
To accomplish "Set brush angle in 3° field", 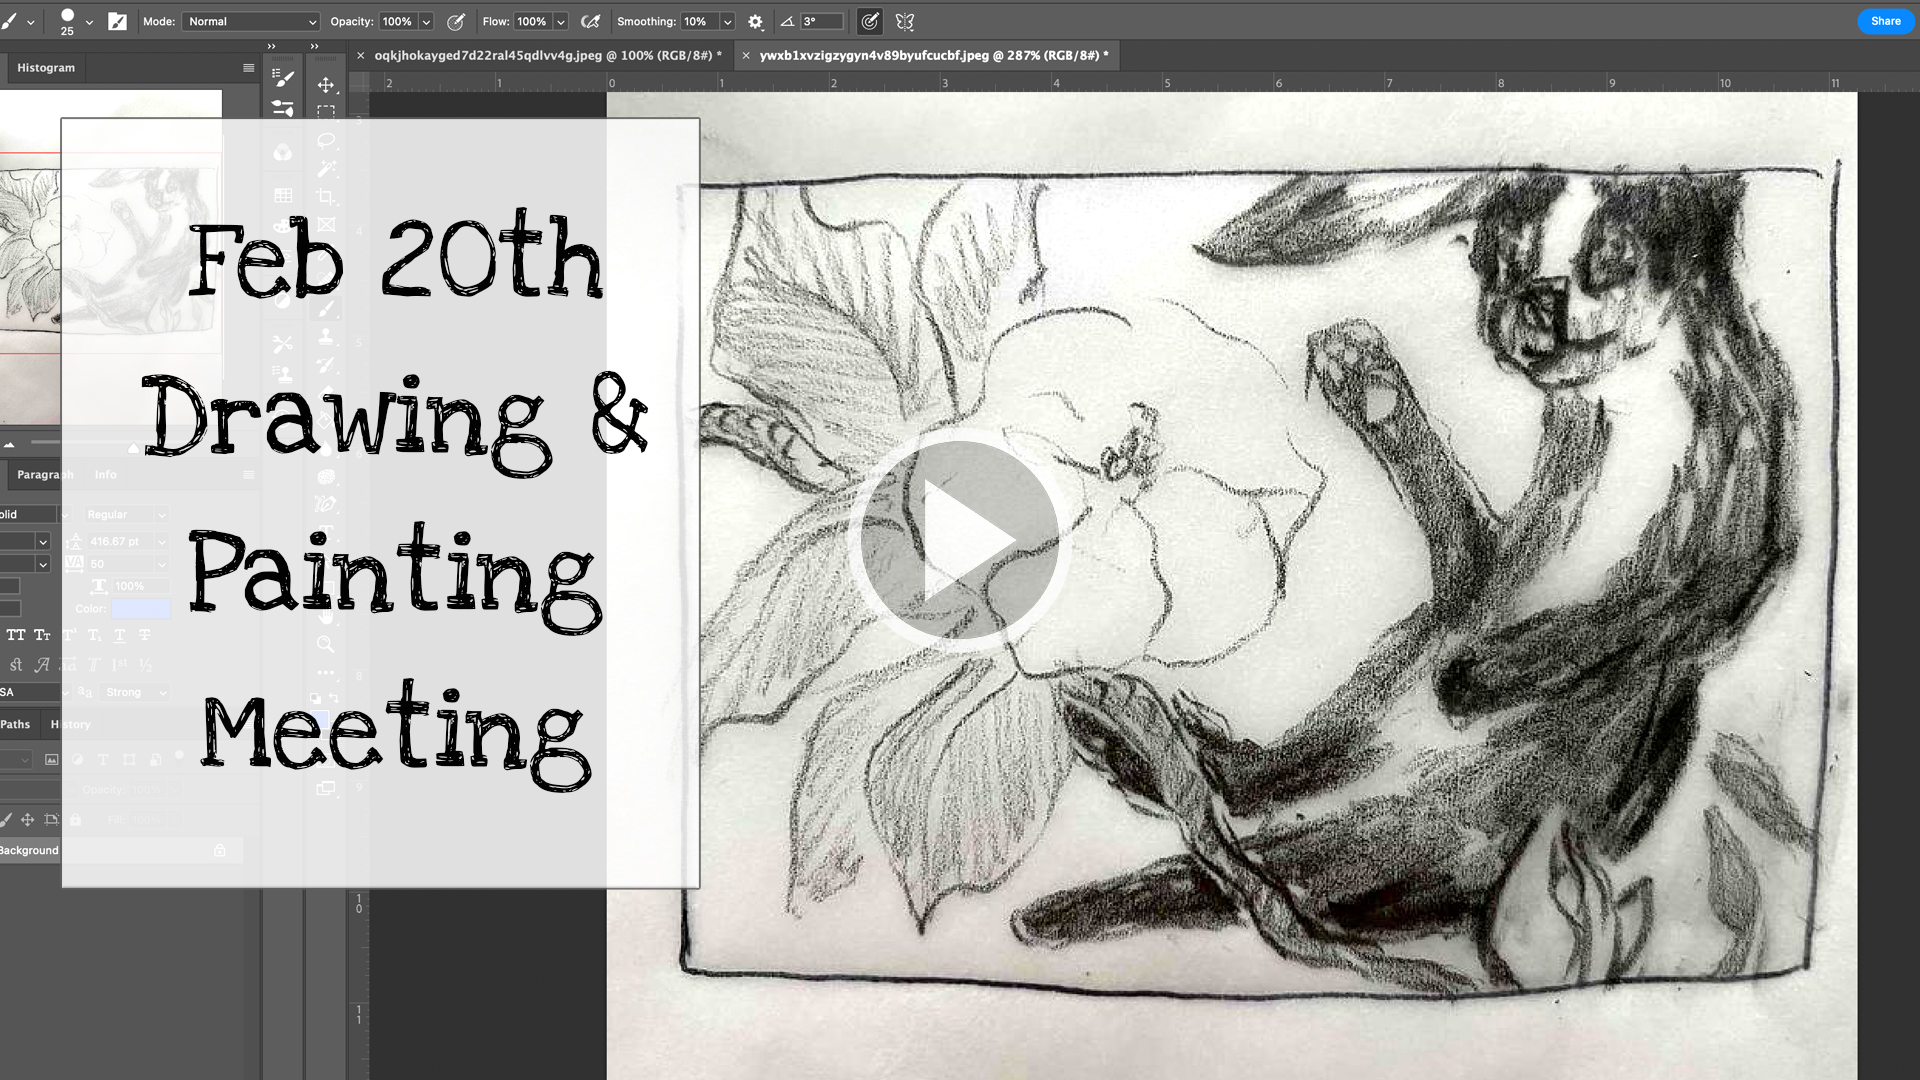I will tap(822, 21).
